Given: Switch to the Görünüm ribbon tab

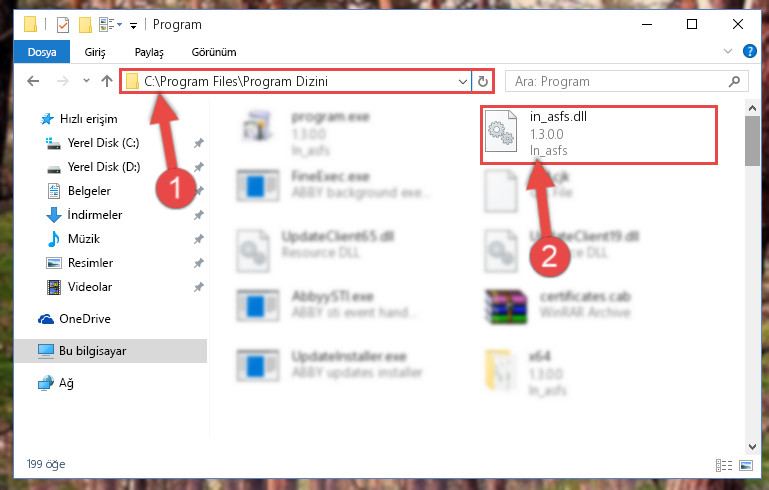Looking at the screenshot, I should pos(214,52).
